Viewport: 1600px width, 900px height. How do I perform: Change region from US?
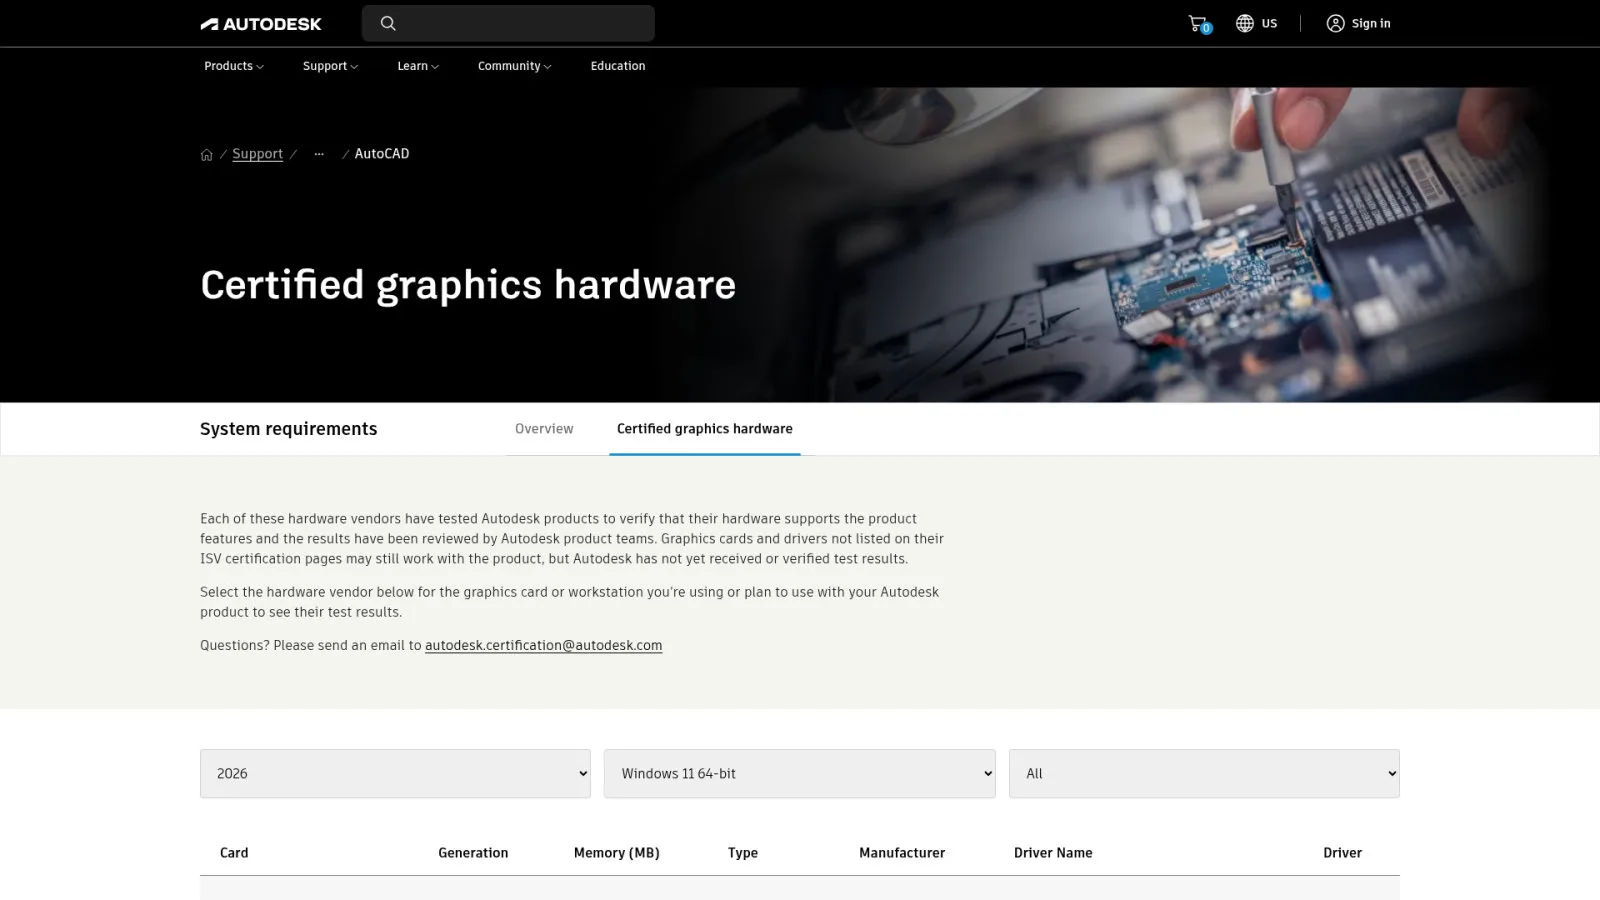[1269, 23]
